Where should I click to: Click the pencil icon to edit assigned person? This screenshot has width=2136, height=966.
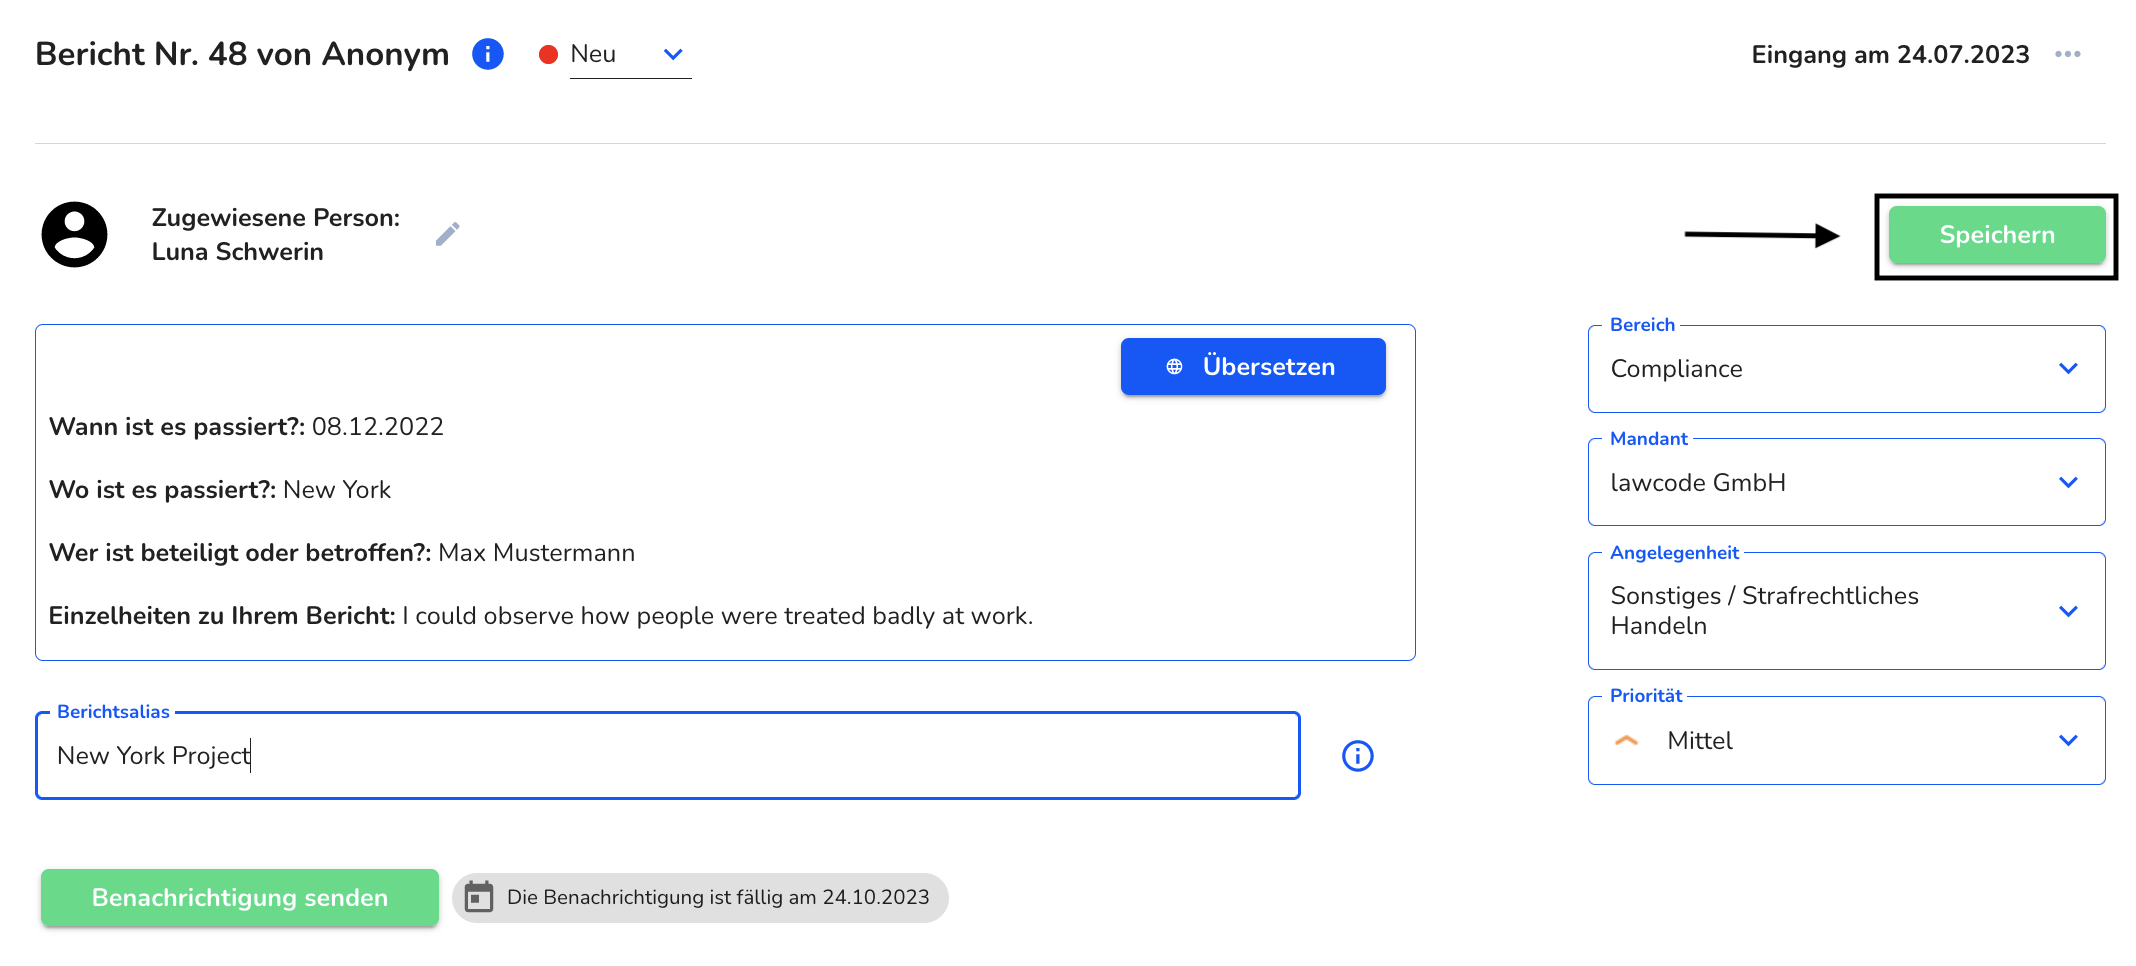(x=448, y=234)
